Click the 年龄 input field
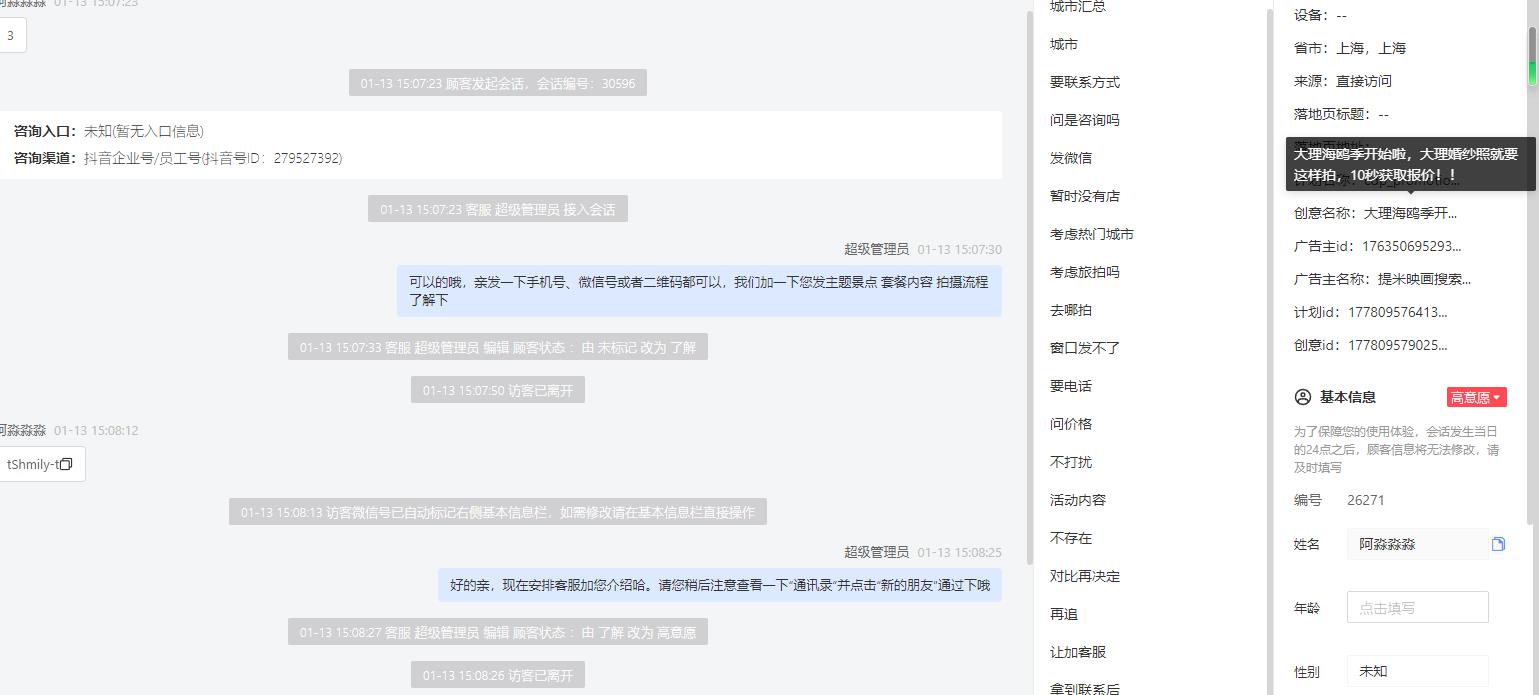Image resolution: width=1539 pixels, height=695 pixels. (1417, 607)
